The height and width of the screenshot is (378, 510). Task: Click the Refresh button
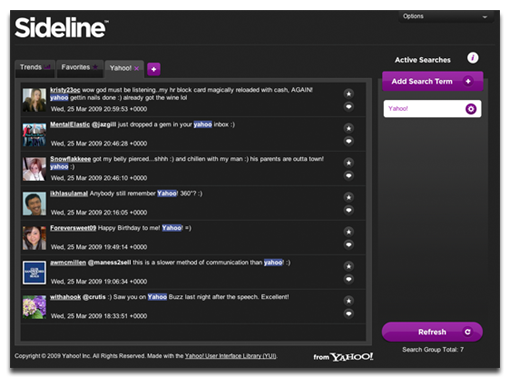pyautogui.click(x=432, y=332)
